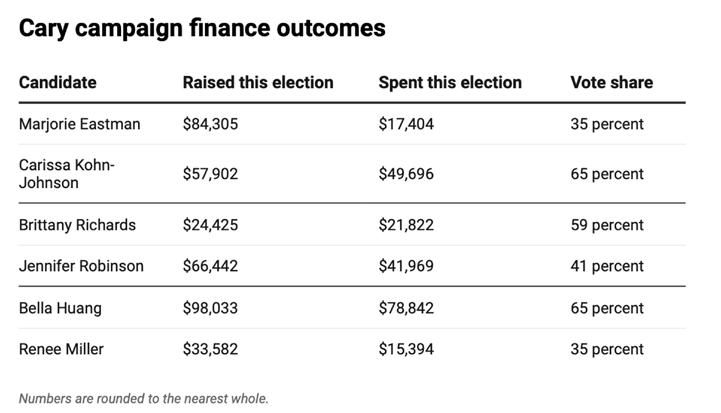Click the $84,305 raised amount
The height and width of the screenshot is (413, 721).
210,124
